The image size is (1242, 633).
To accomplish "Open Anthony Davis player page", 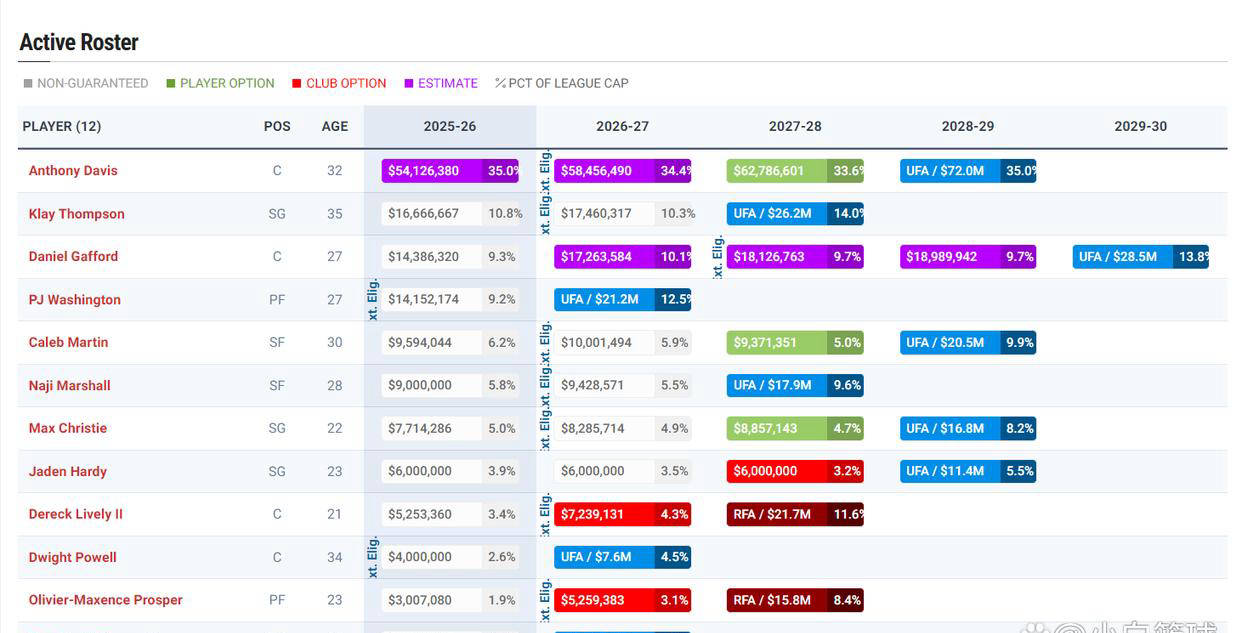I will [x=73, y=171].
